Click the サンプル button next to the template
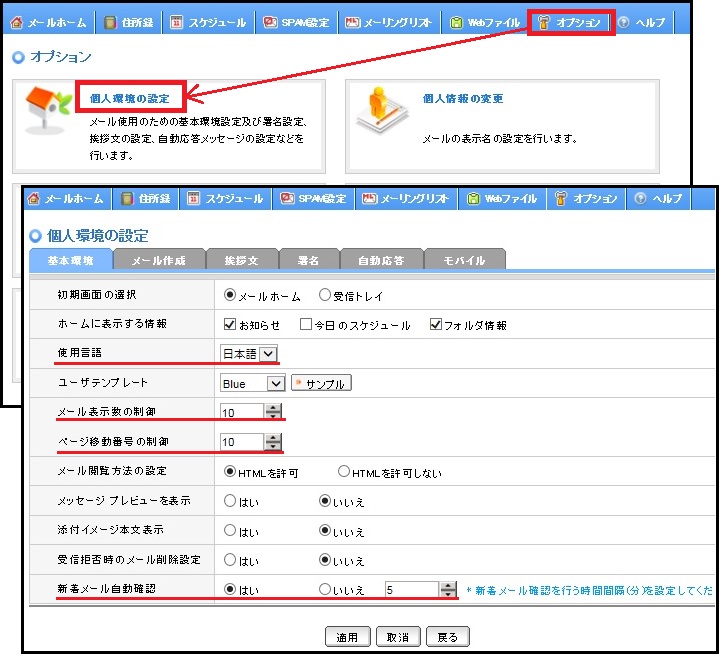This screenshot has width=722, height=666. pyautogui.click(x=321, y=383)
